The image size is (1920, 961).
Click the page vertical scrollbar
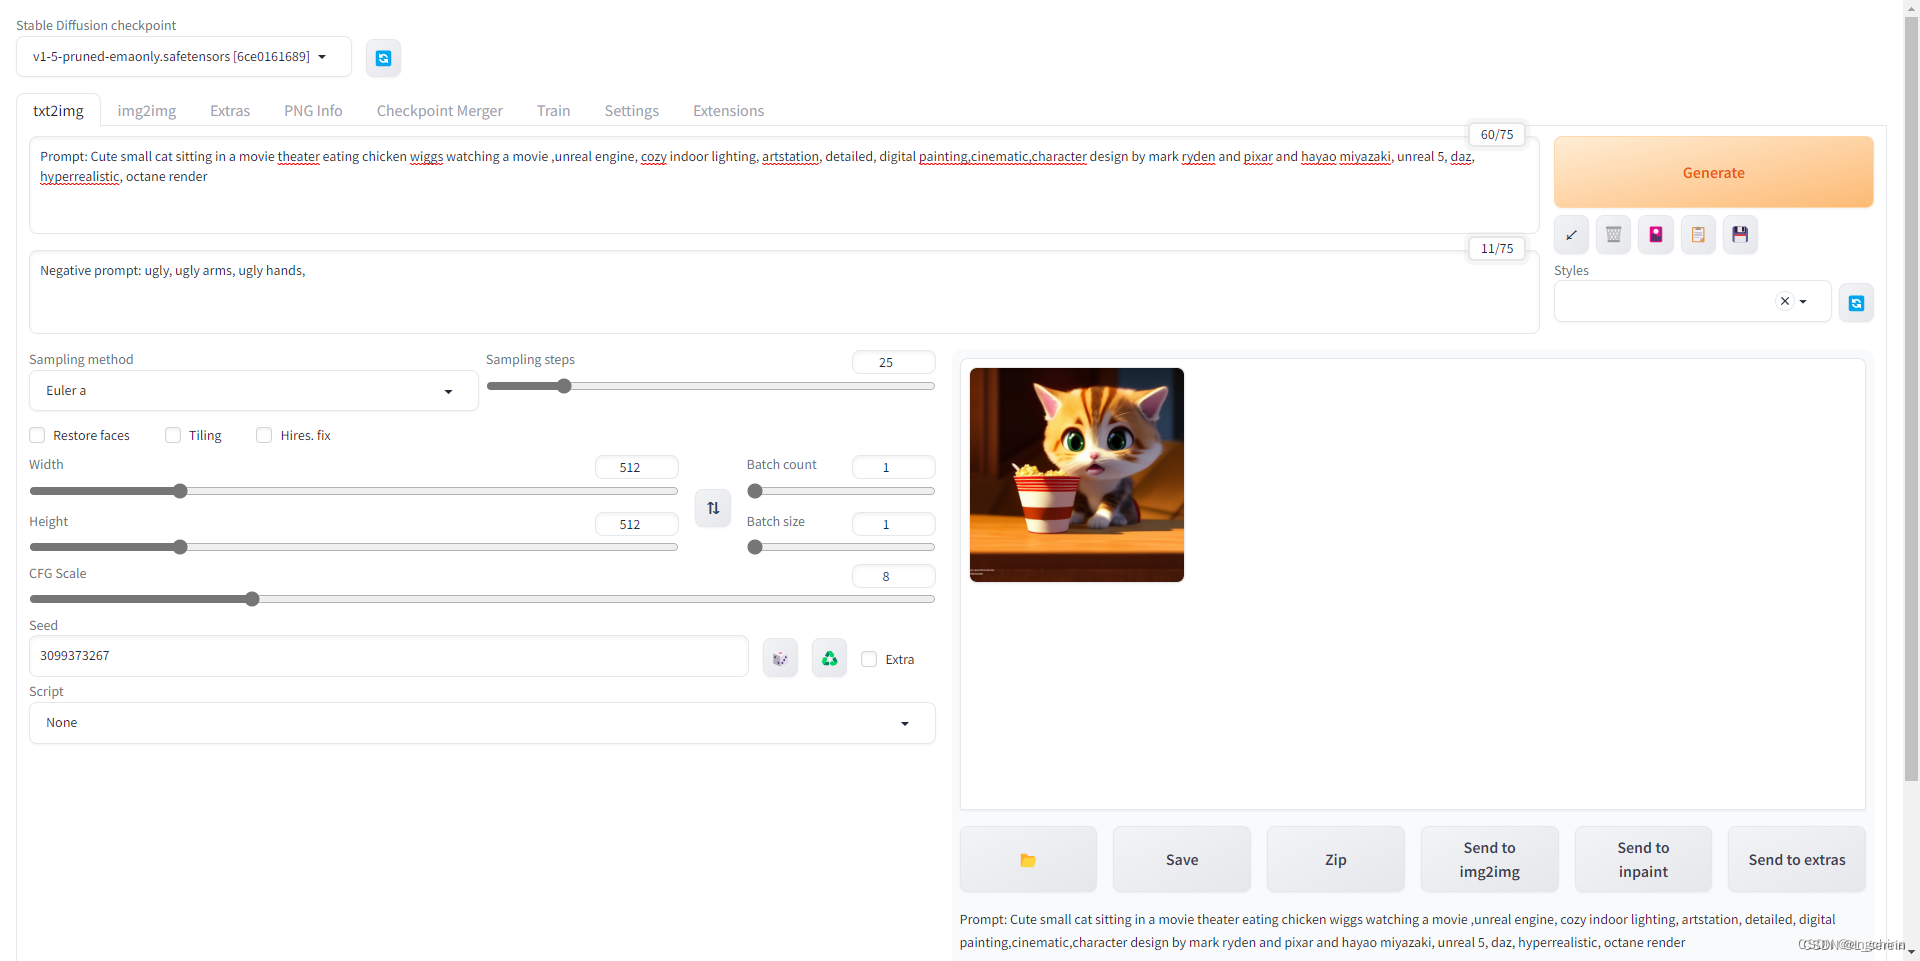pos(1911,400)
